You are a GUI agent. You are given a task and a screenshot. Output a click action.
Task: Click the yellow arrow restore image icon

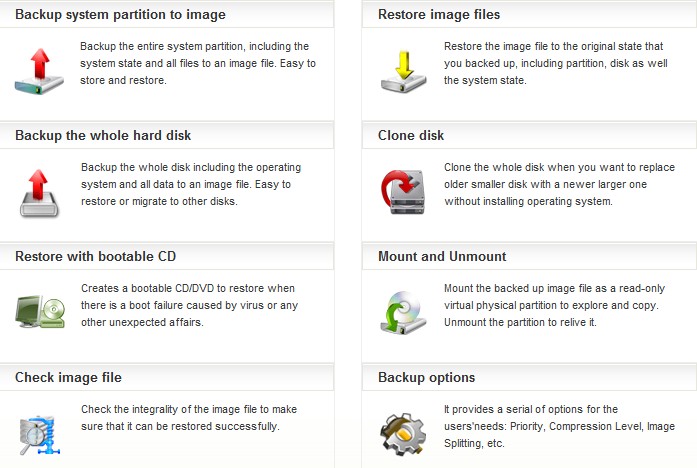[x=404, y=72]
